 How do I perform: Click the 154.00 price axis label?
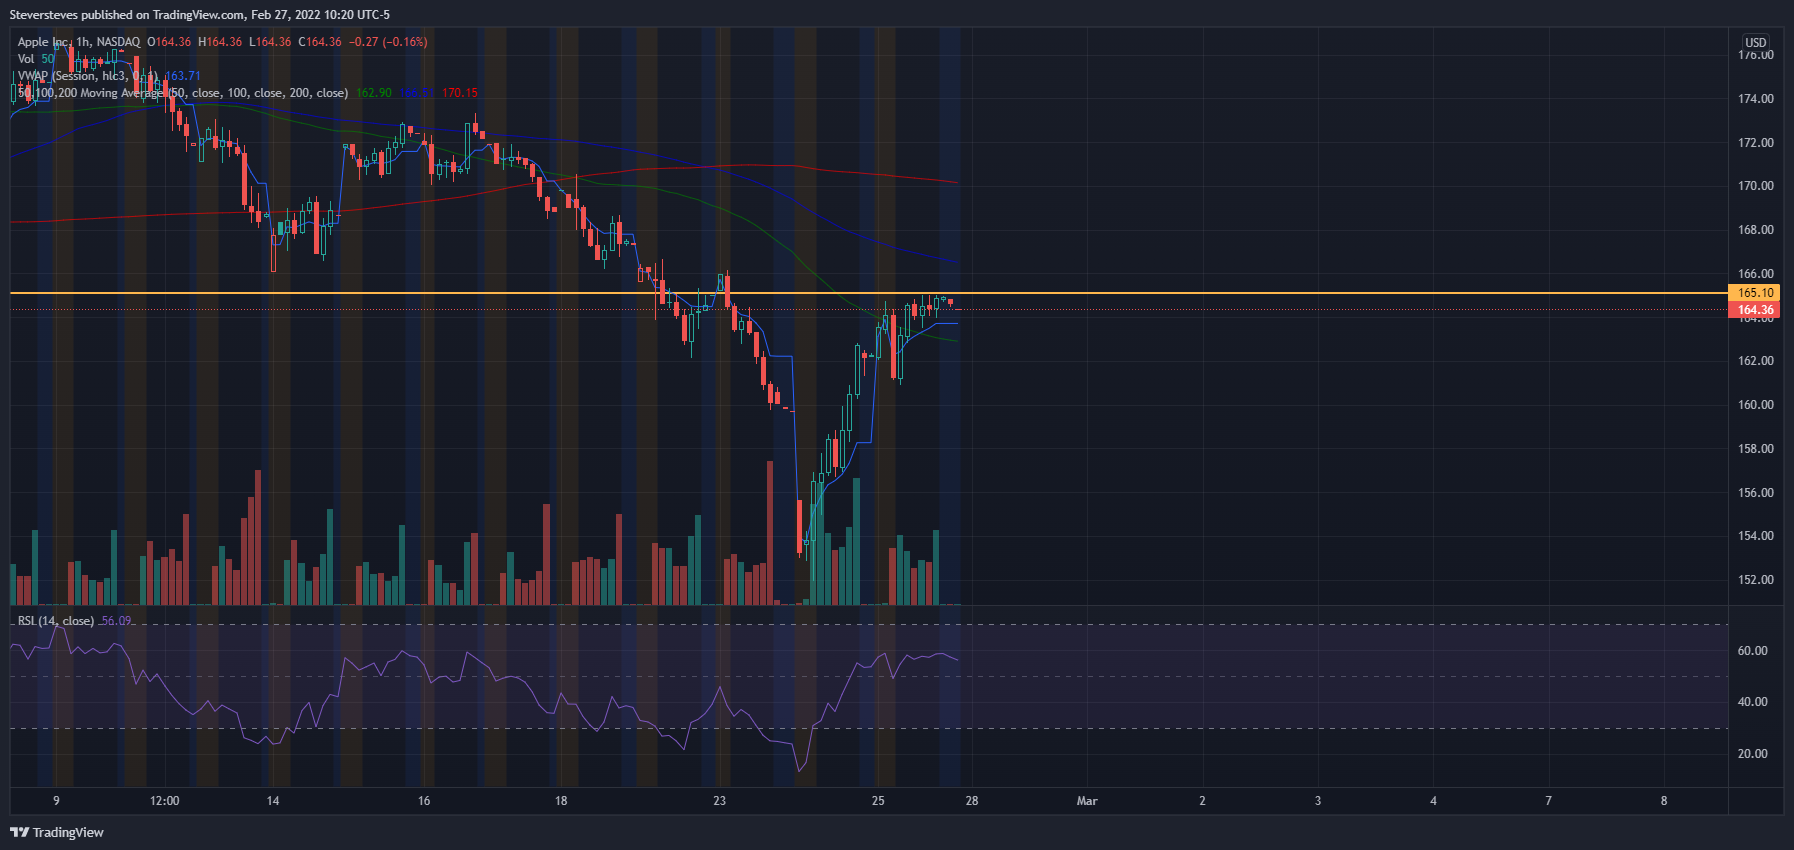[x=1755, y=536]
